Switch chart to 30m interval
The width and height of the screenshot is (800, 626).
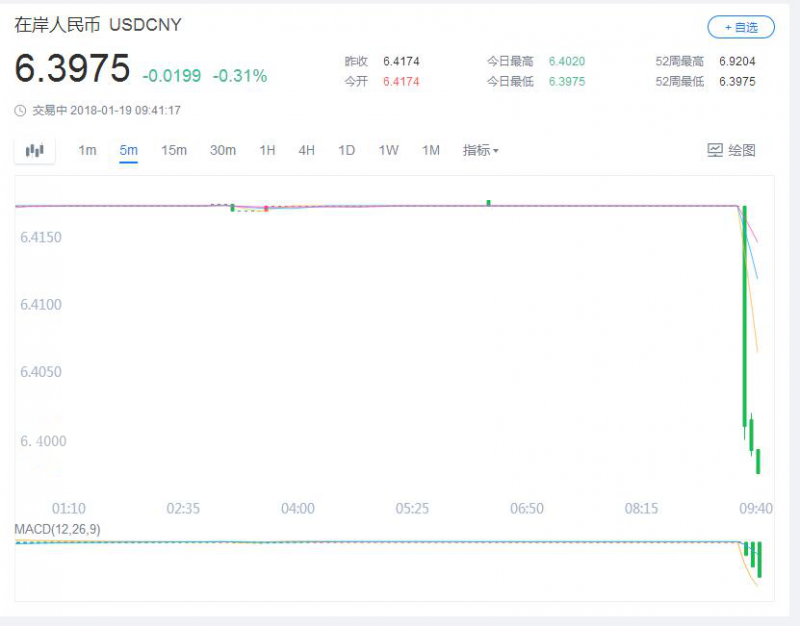(x=222, y=151)
